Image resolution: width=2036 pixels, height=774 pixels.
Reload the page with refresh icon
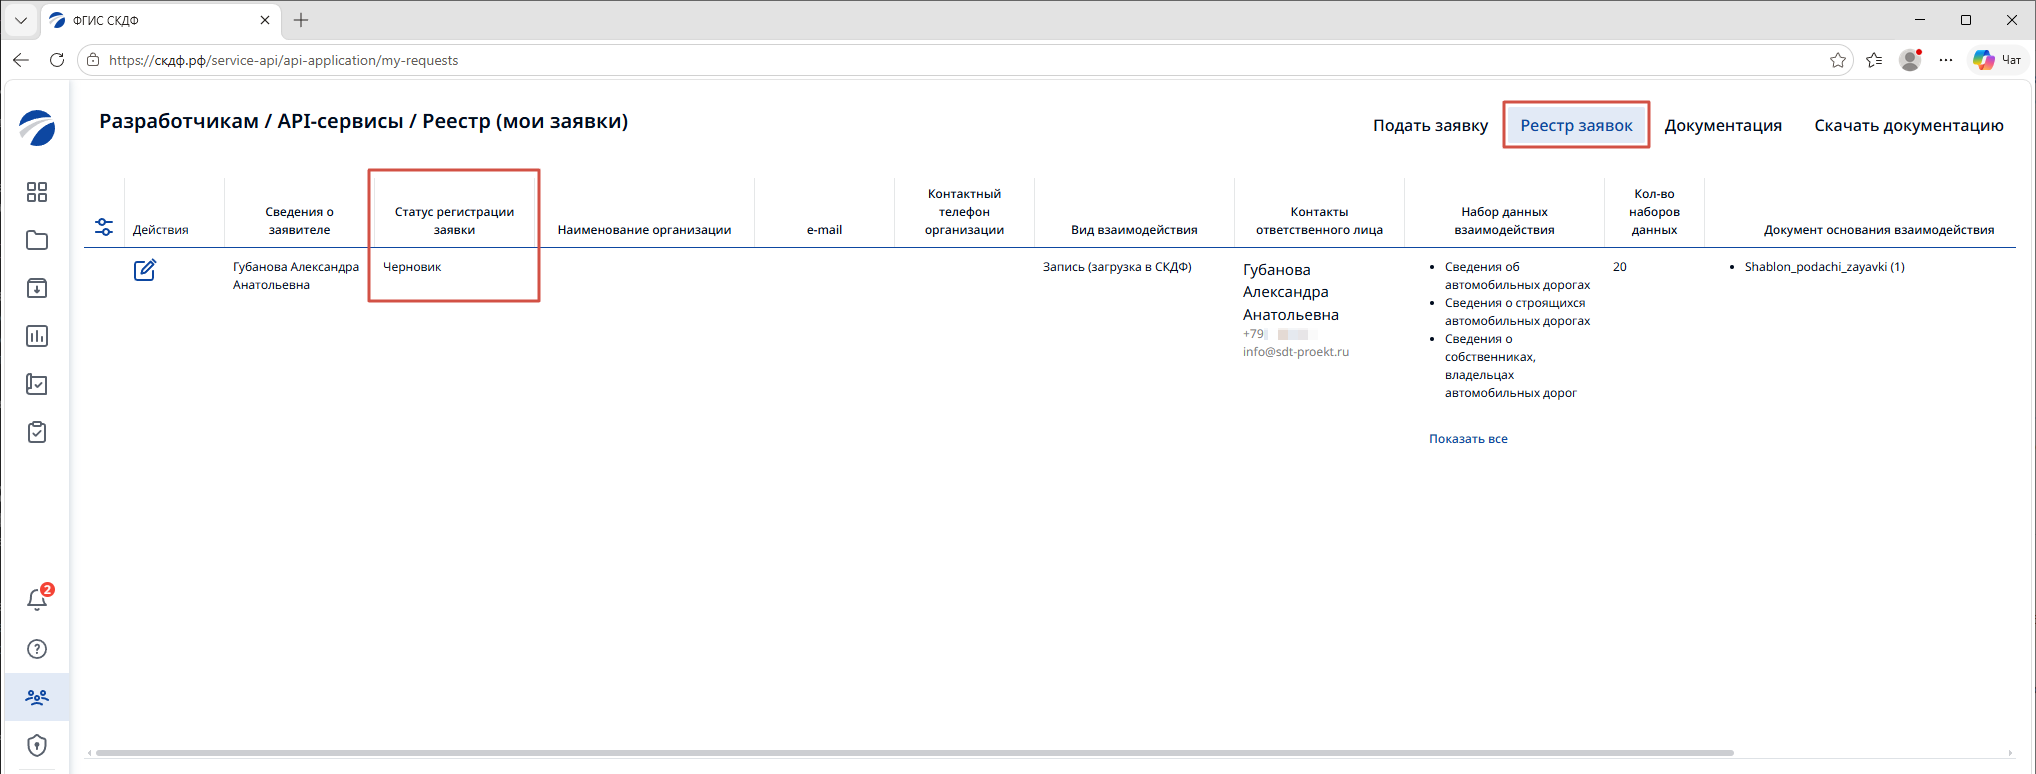coord(57,60)
